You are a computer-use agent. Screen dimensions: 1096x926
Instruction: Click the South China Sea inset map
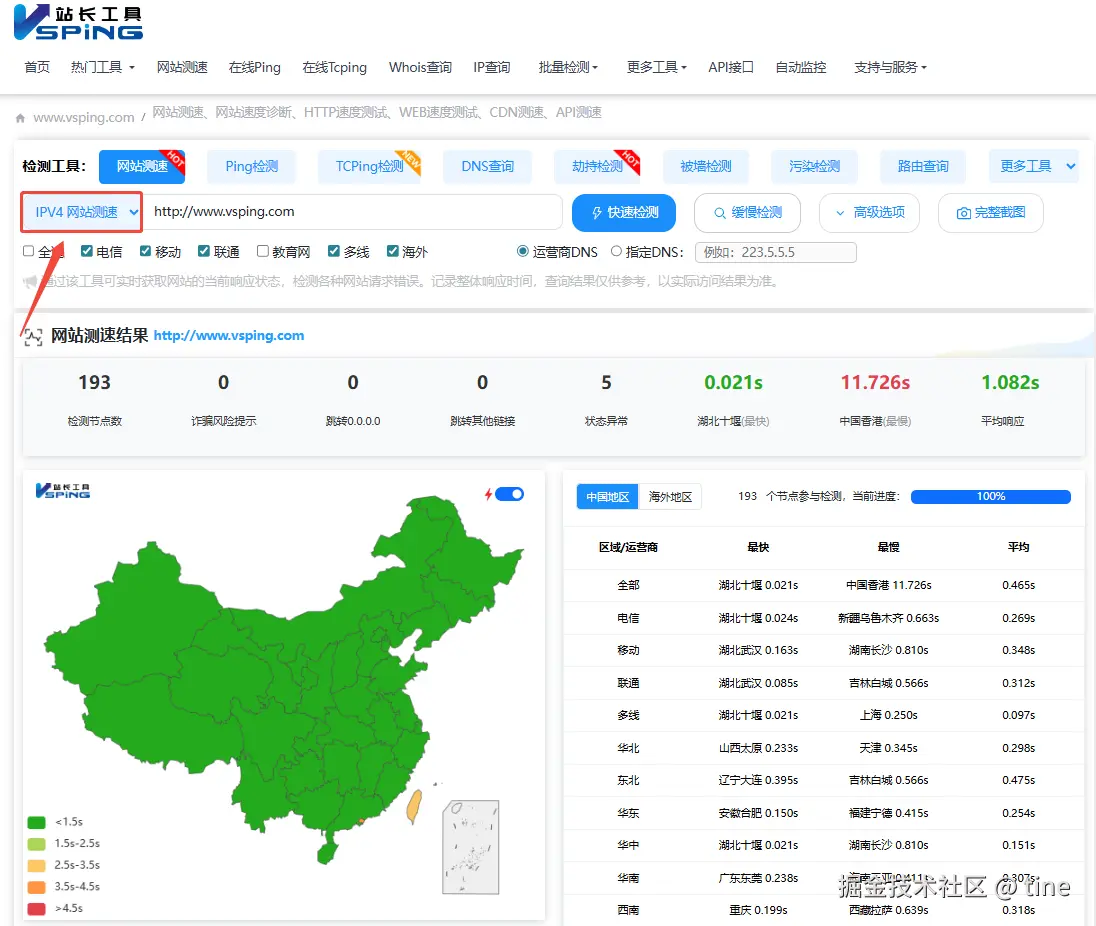click(x=470, y=847)
